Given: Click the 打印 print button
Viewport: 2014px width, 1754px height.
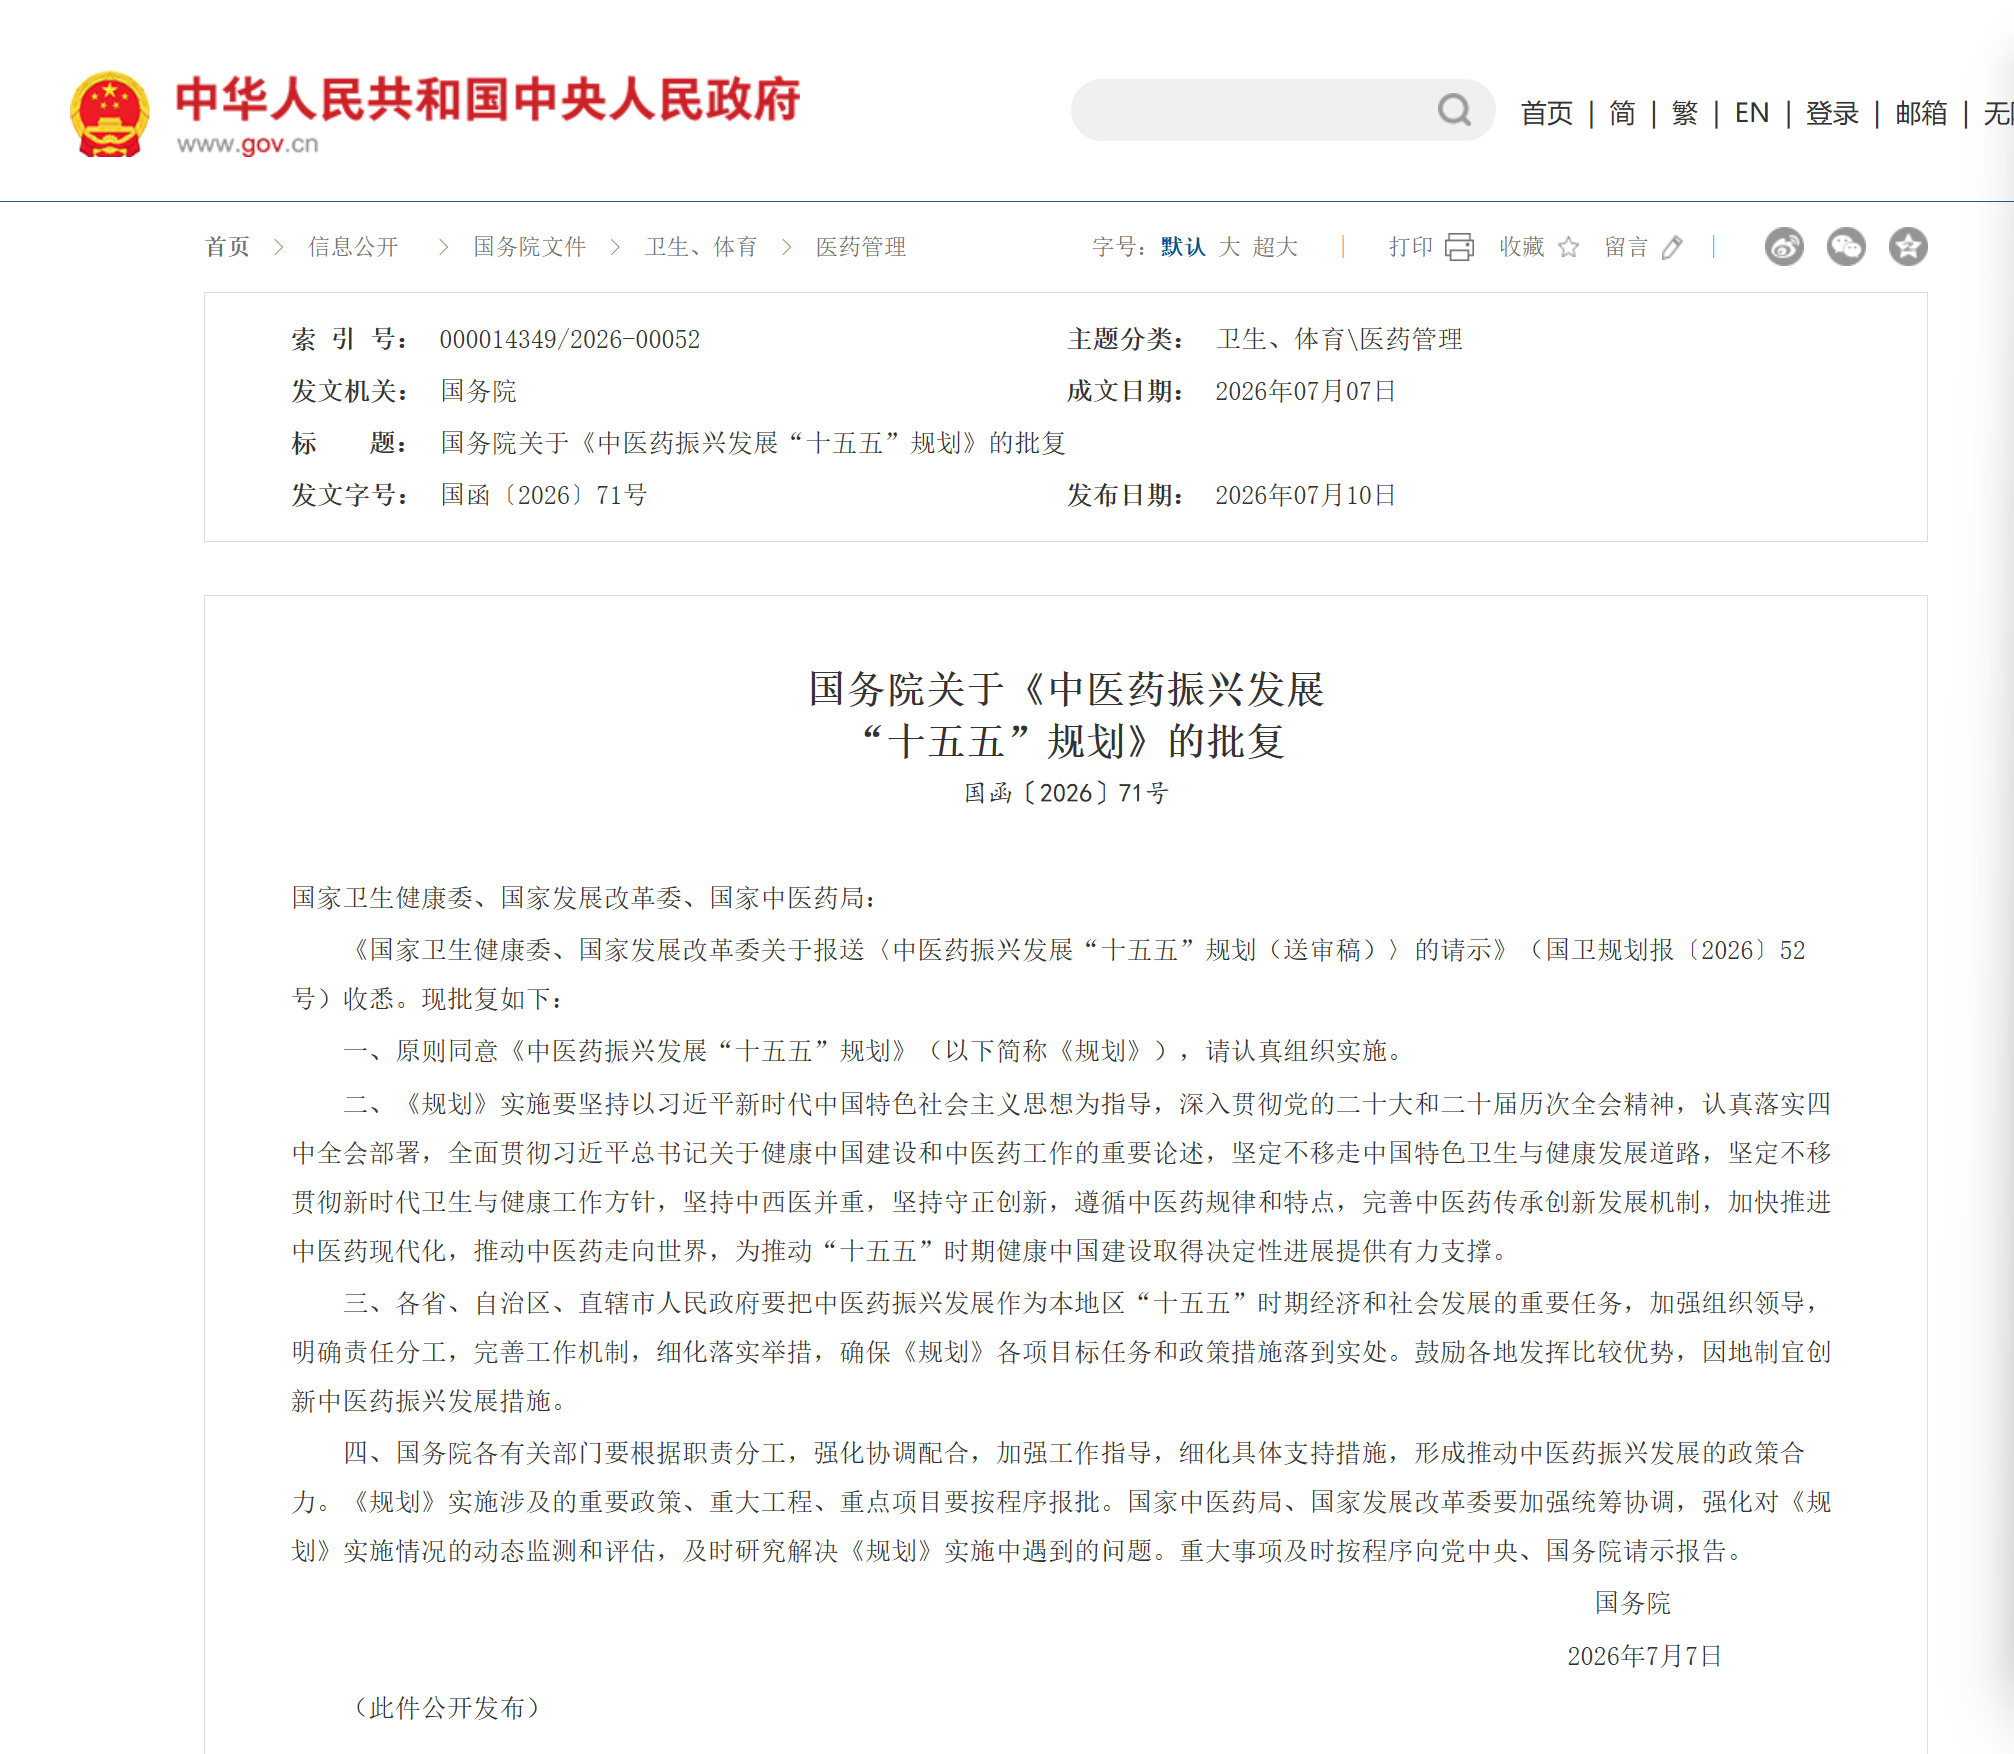Looking at the screenshot, I should (1411, 247).
